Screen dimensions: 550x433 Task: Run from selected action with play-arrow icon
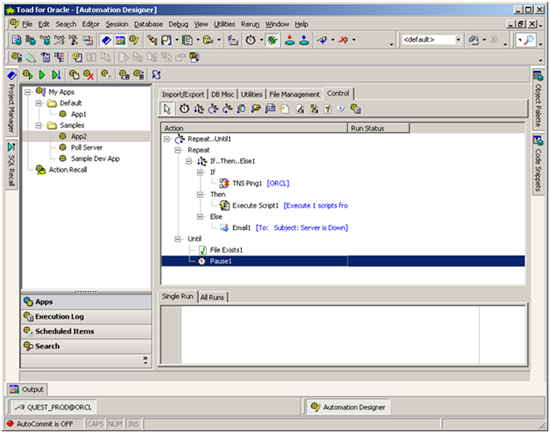point(56,75)
